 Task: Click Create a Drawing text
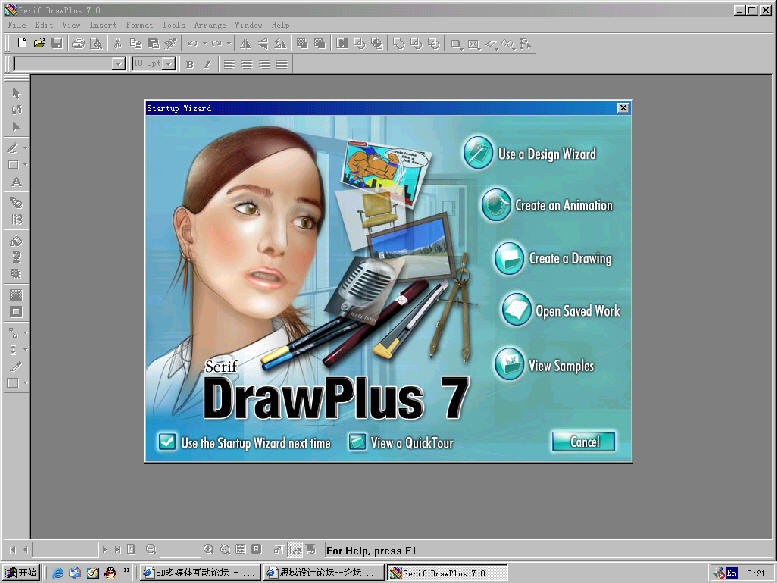(570, 259)
